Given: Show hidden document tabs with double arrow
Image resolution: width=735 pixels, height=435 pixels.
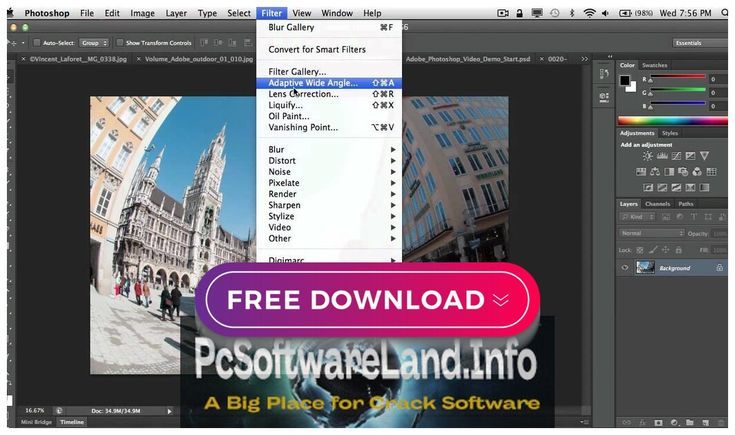Looking at the screenshot, I should (584, 59).
